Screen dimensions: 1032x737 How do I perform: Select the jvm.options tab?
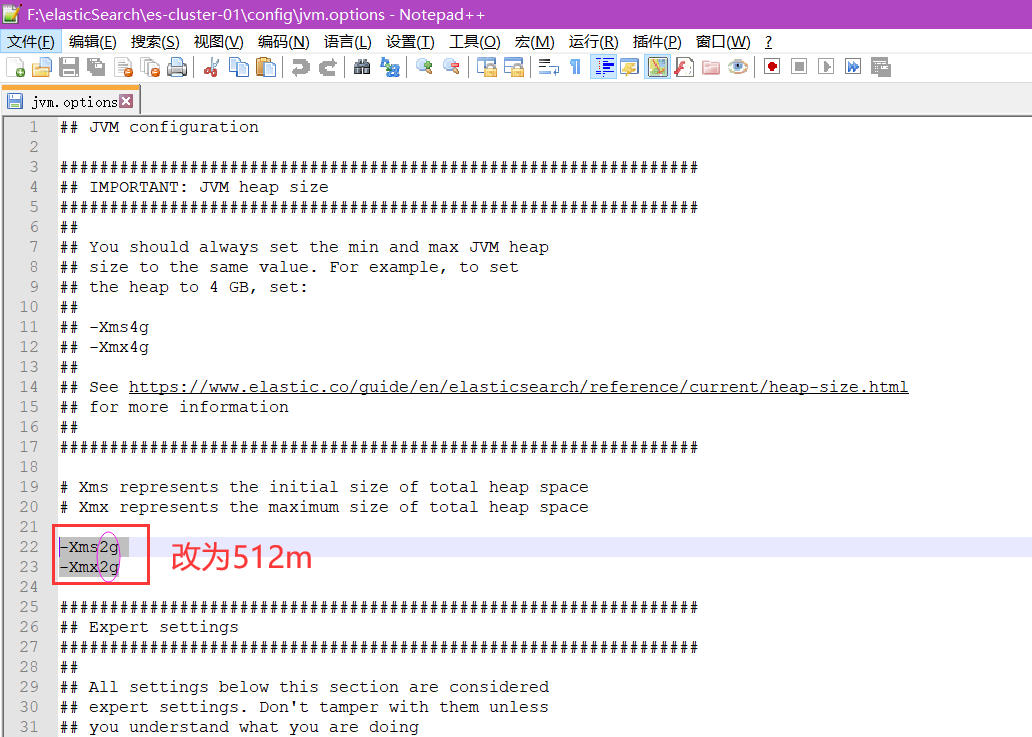pyautogui.click(x=70, y=101)
